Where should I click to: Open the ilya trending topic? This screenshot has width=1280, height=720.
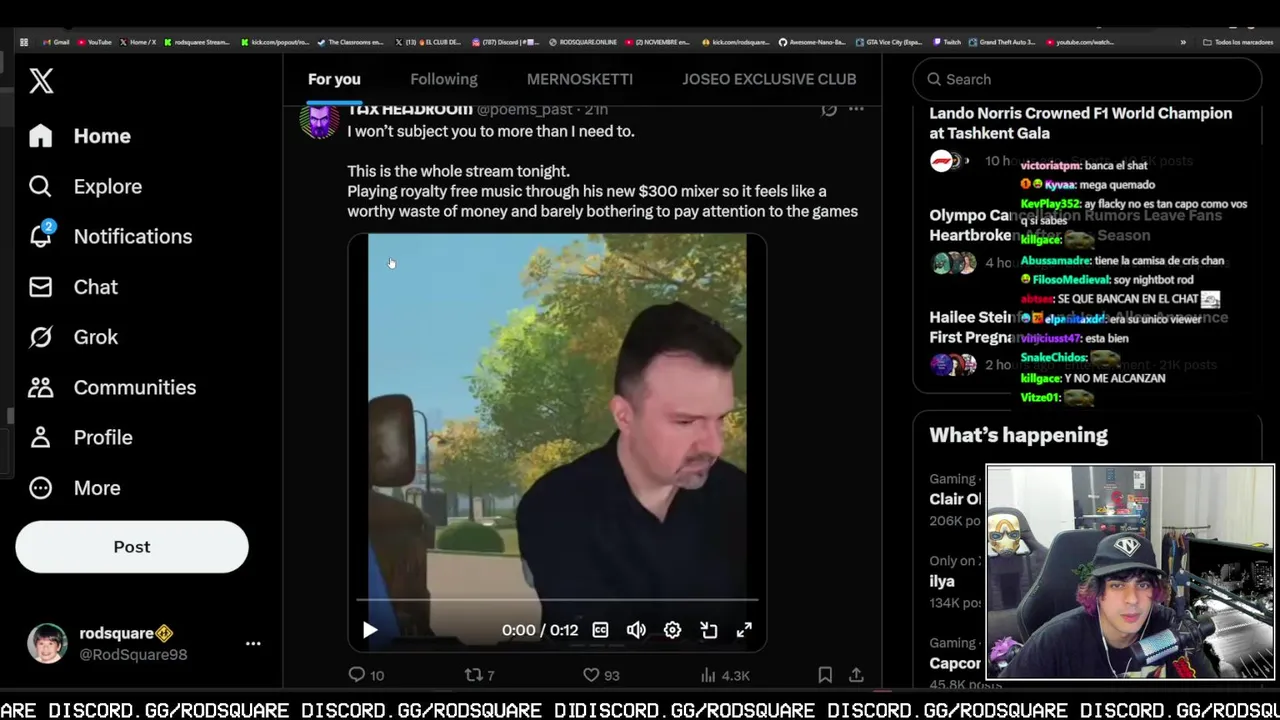point(942,581)
